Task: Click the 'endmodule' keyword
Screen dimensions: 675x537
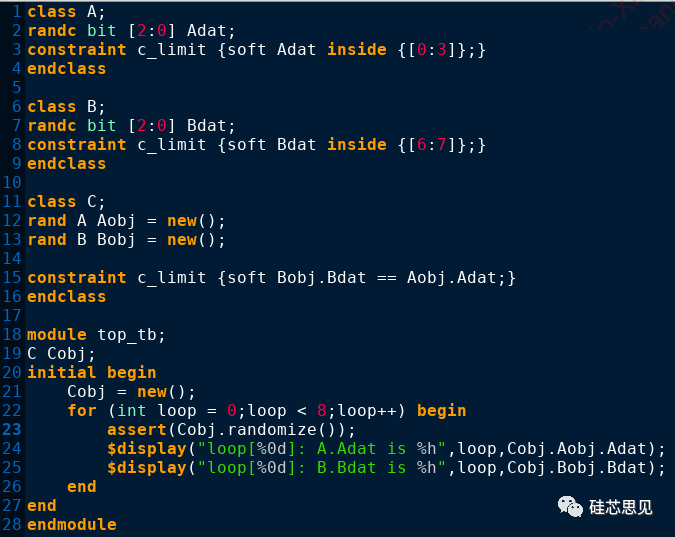Action: point(72,525)
